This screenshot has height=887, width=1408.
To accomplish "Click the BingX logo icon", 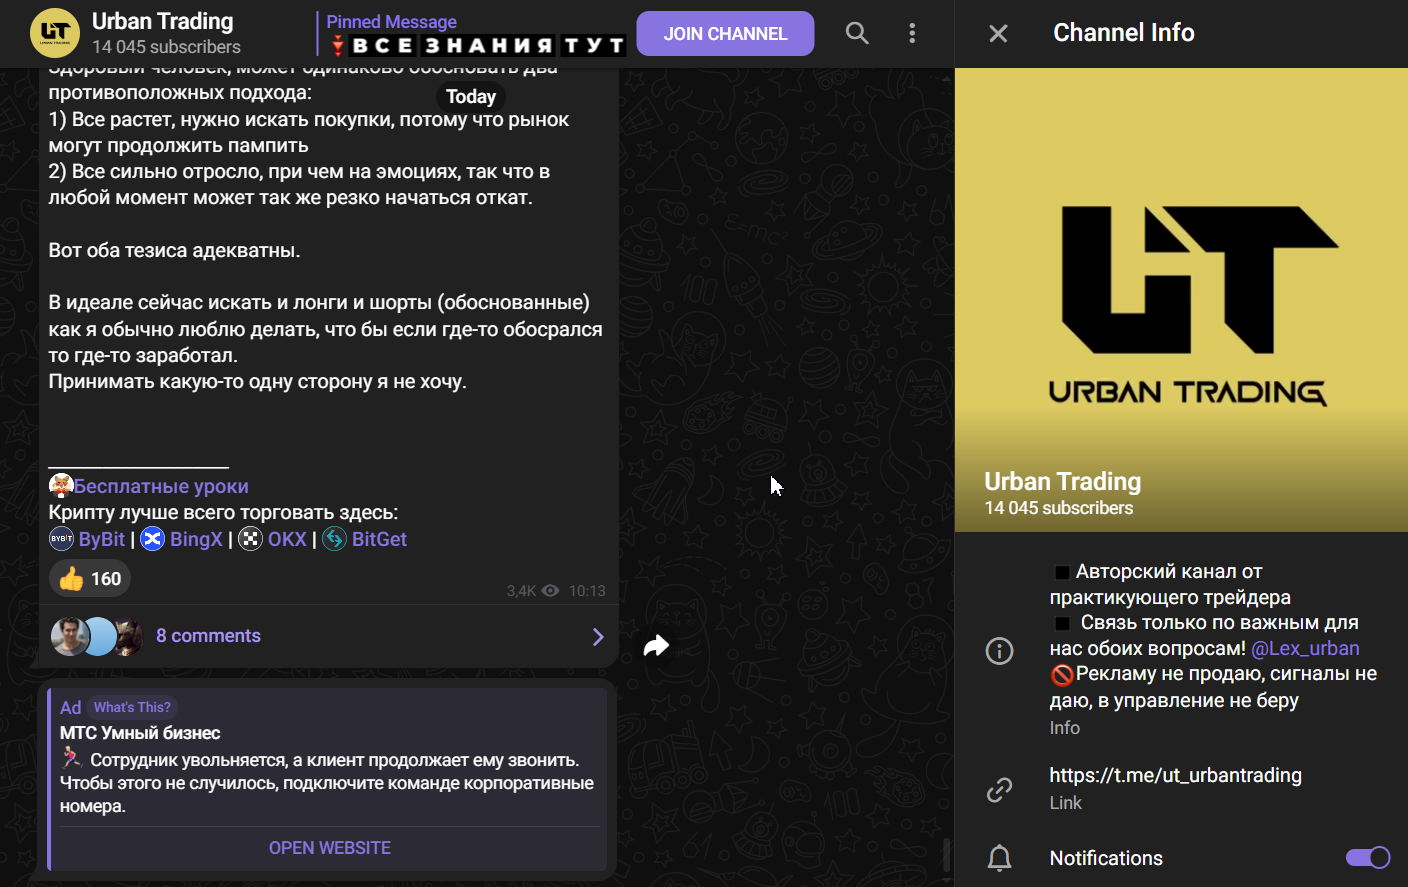I will 153,539.
